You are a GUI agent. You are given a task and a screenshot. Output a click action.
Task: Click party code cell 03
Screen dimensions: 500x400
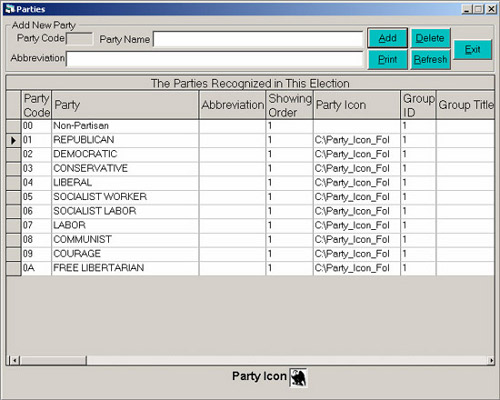point(36,169)
